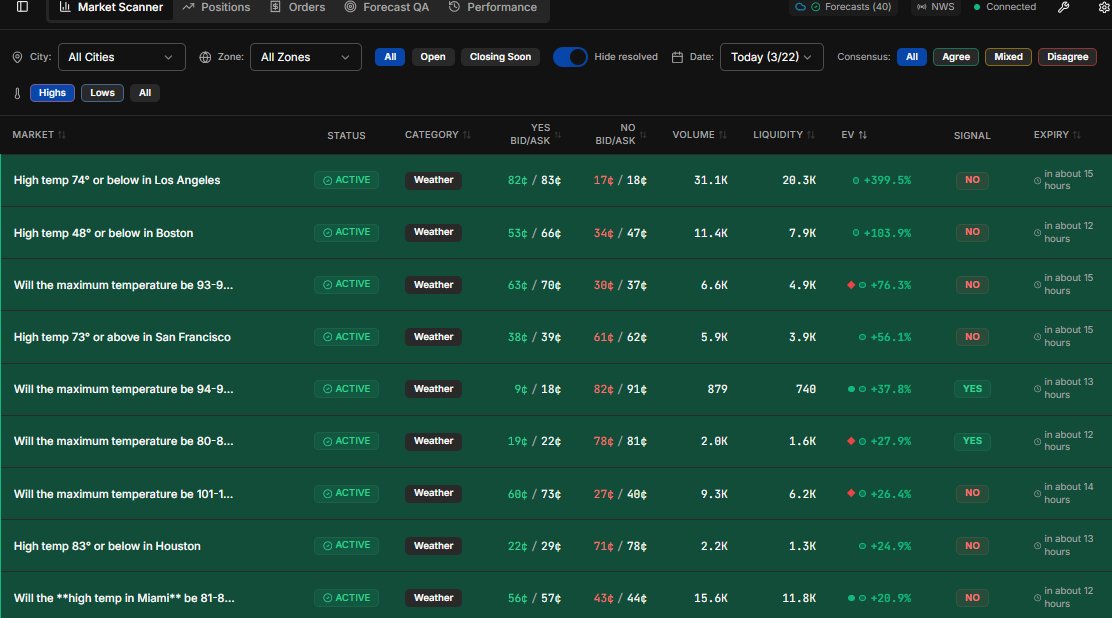This screenshot has height=618, width=1112.
Task: Open the wrench tools icon
Action: [x=1063, y=7]
